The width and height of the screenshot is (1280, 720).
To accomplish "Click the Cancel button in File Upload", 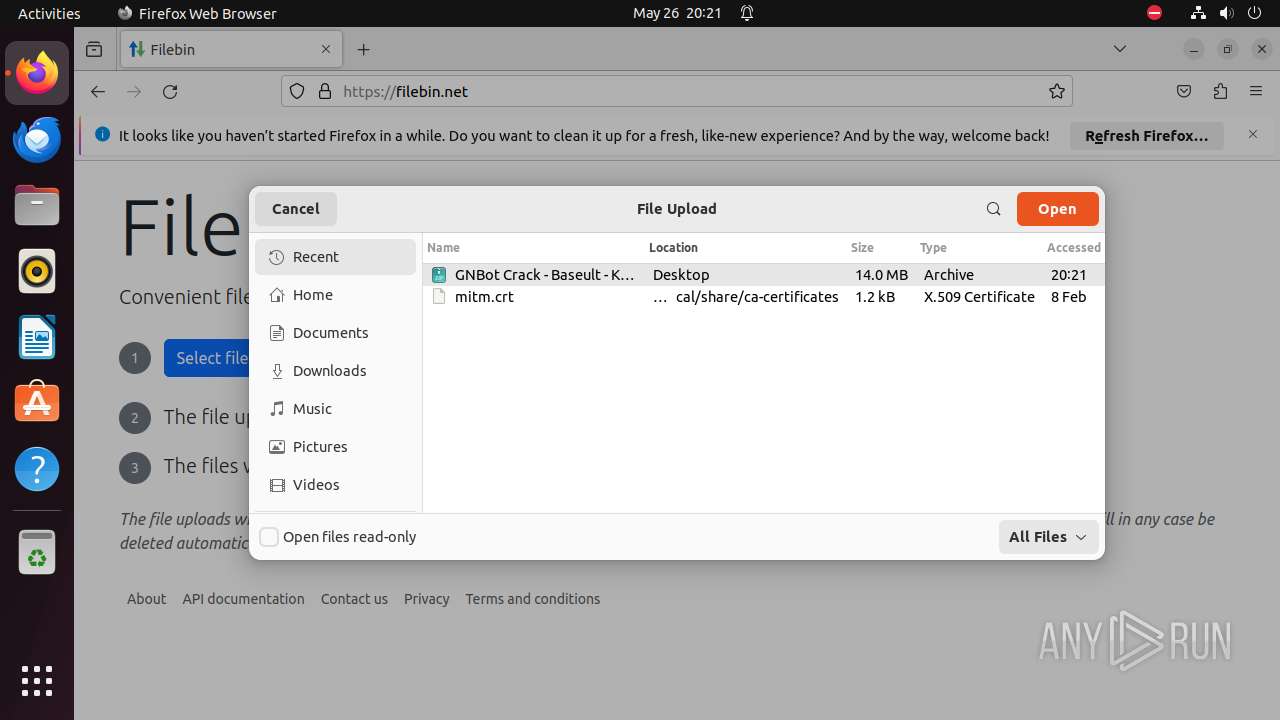I will point(296,209).
